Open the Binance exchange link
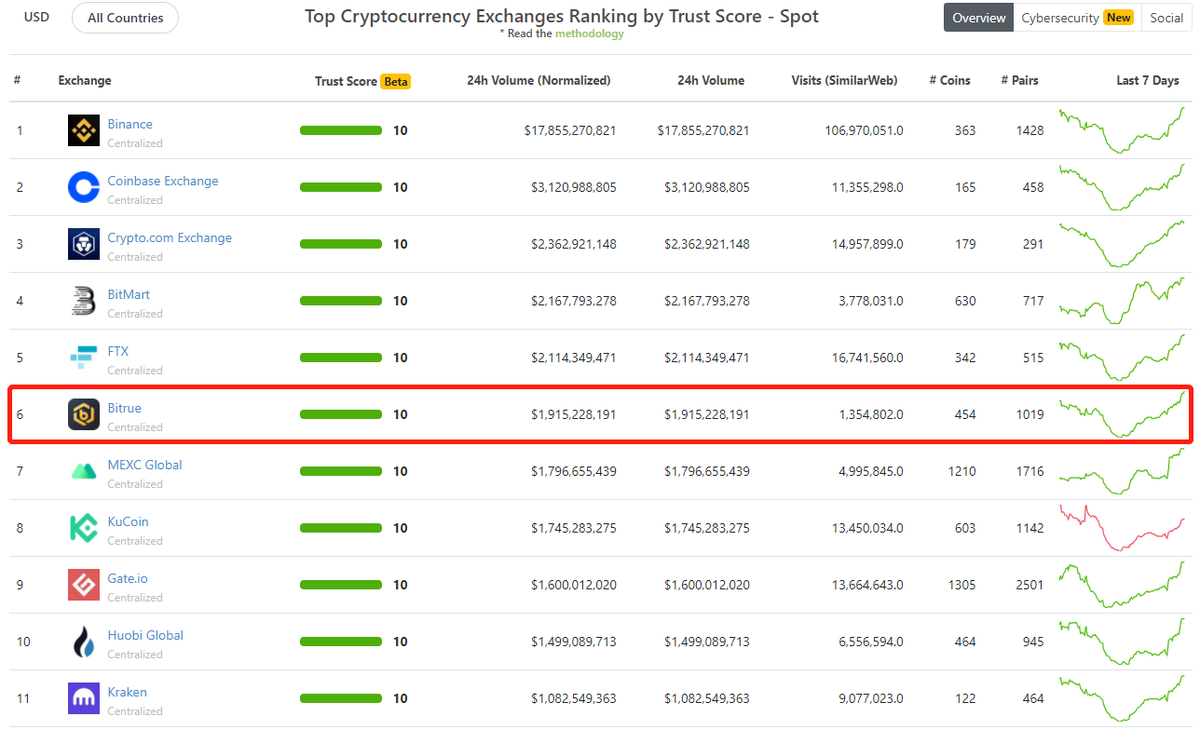 tap(130, 124)
